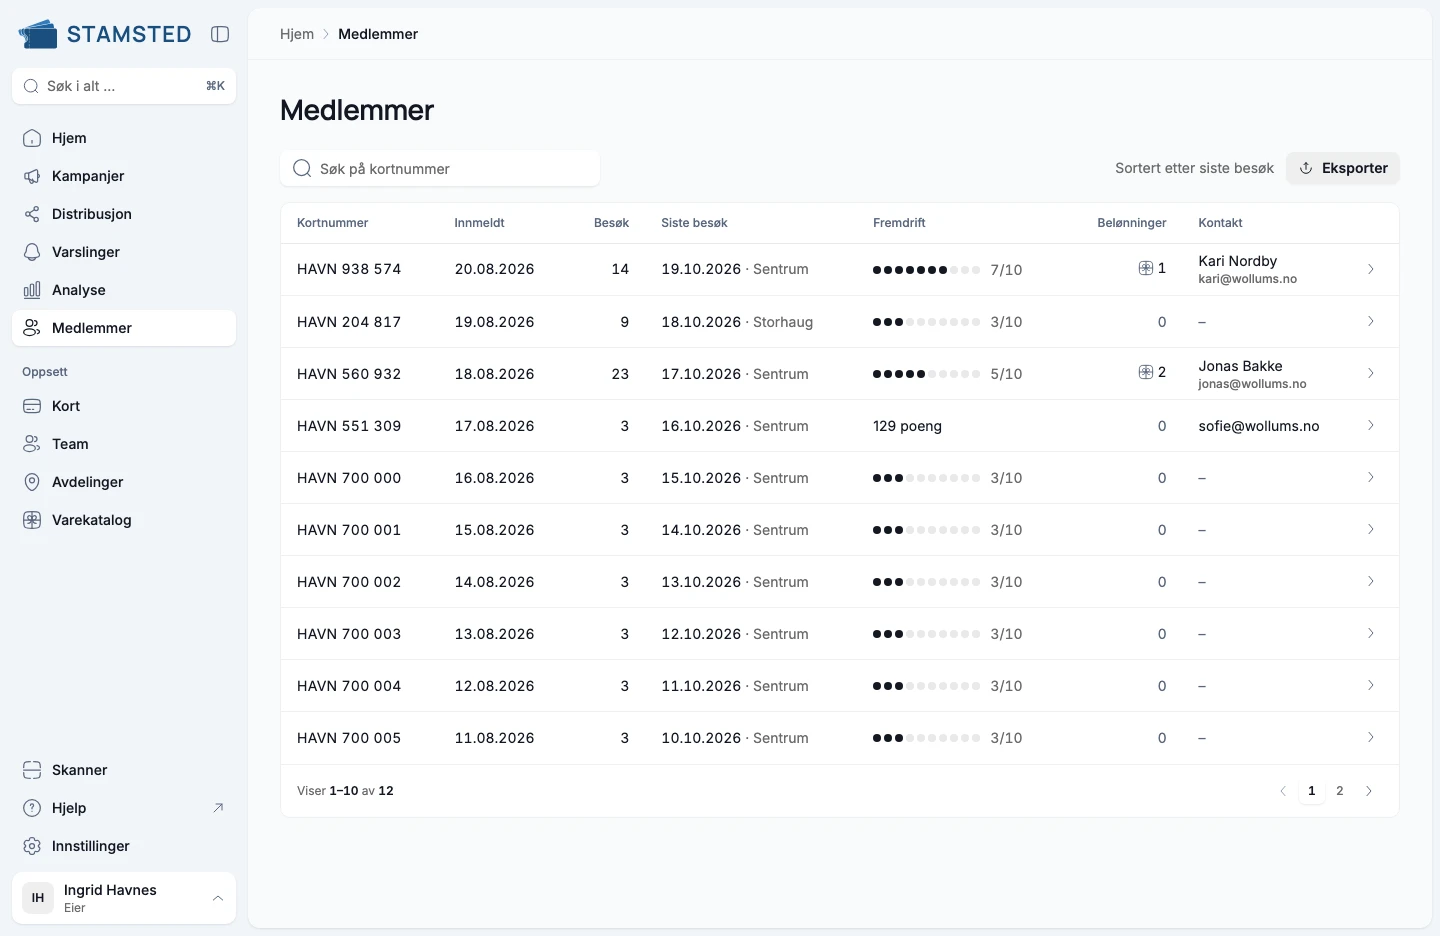Click the Hjelp question mark icon
Screen dimensions: 1440x936
(x=32, y=808)
